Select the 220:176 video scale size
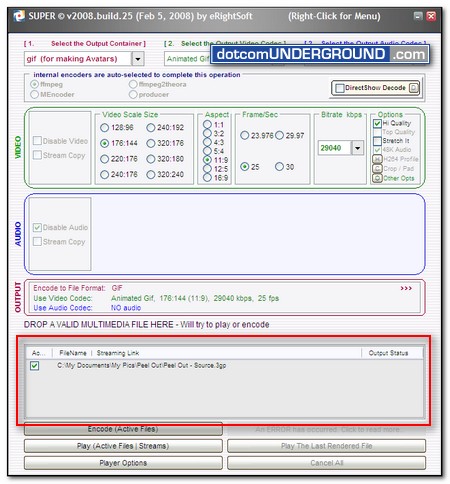 [105, 159]
